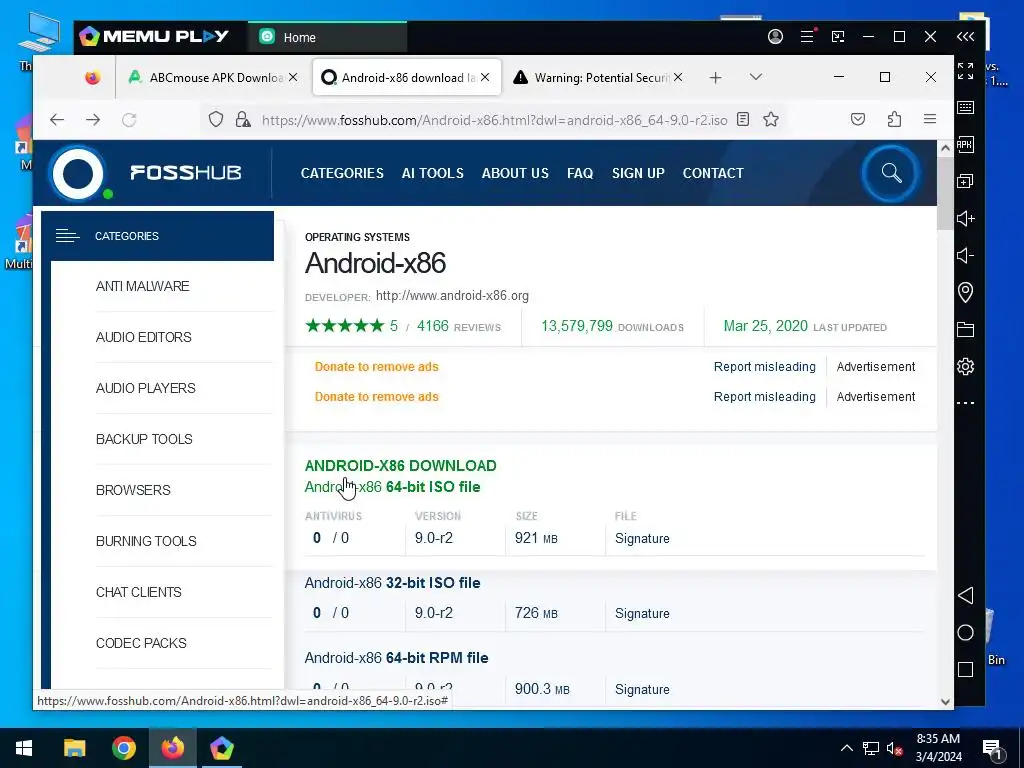
Task: Open Firefox extensions puzzle icon
Action: 894,120
